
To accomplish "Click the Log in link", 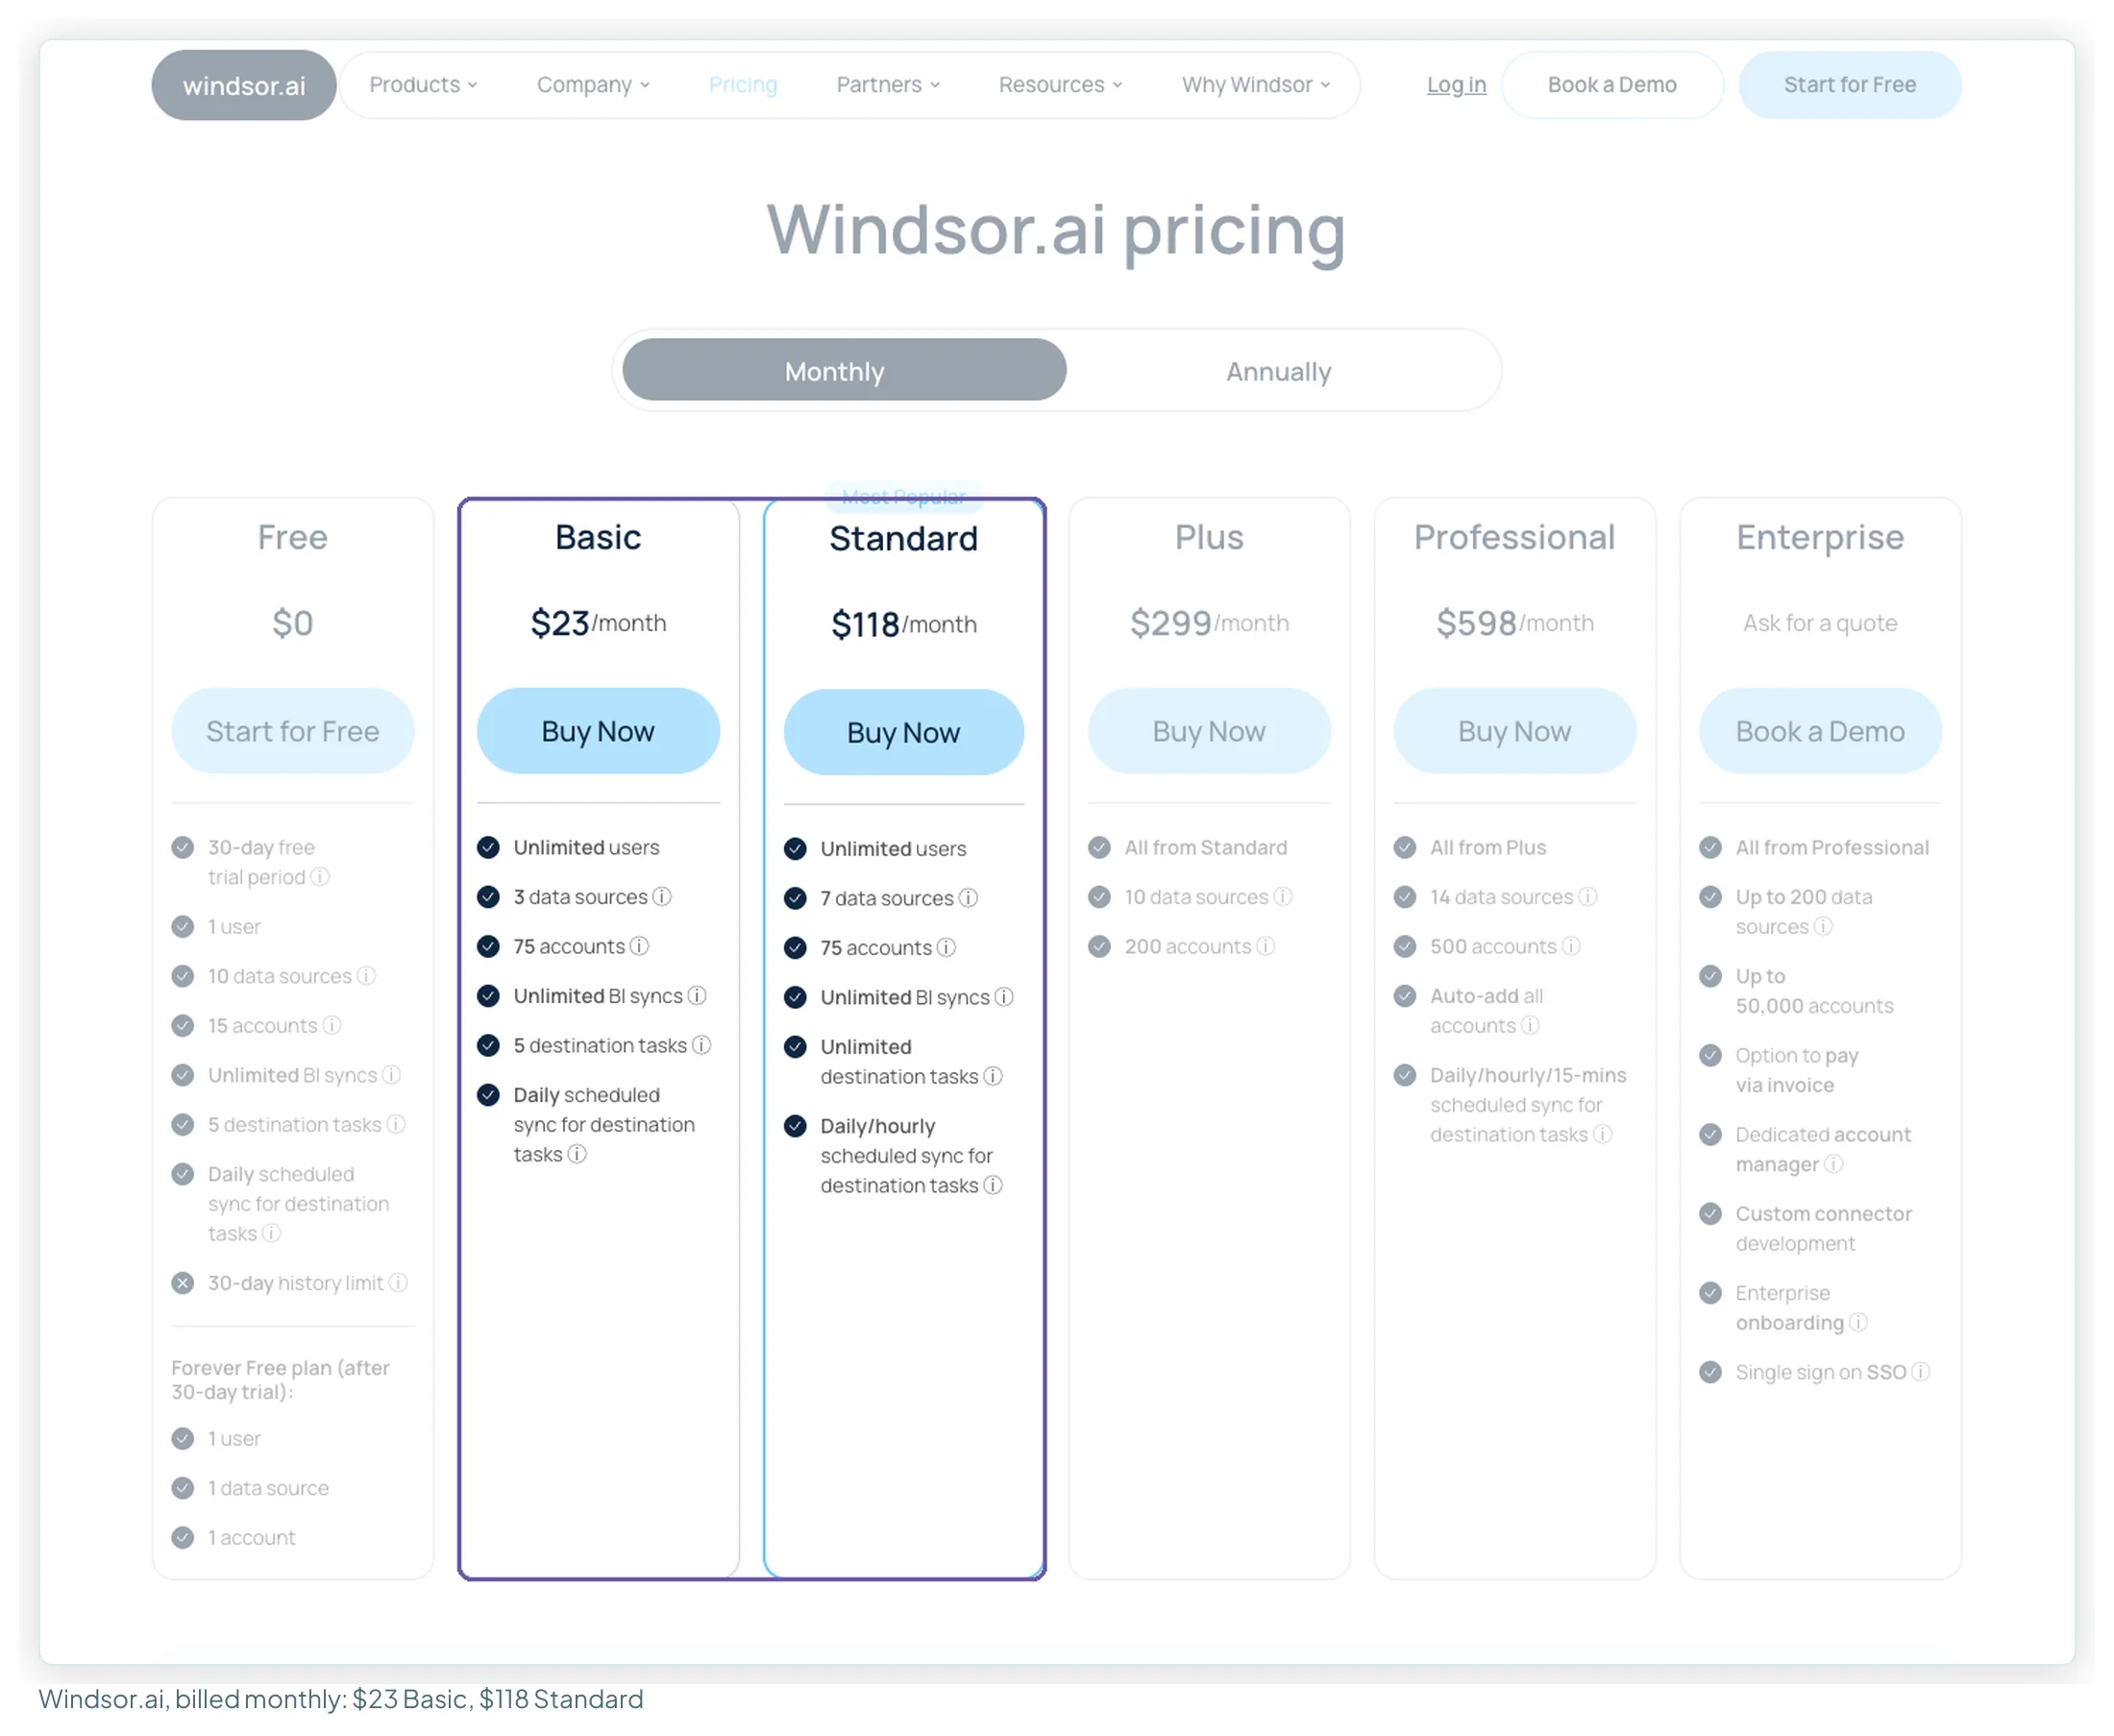I will pos(1456,85).
